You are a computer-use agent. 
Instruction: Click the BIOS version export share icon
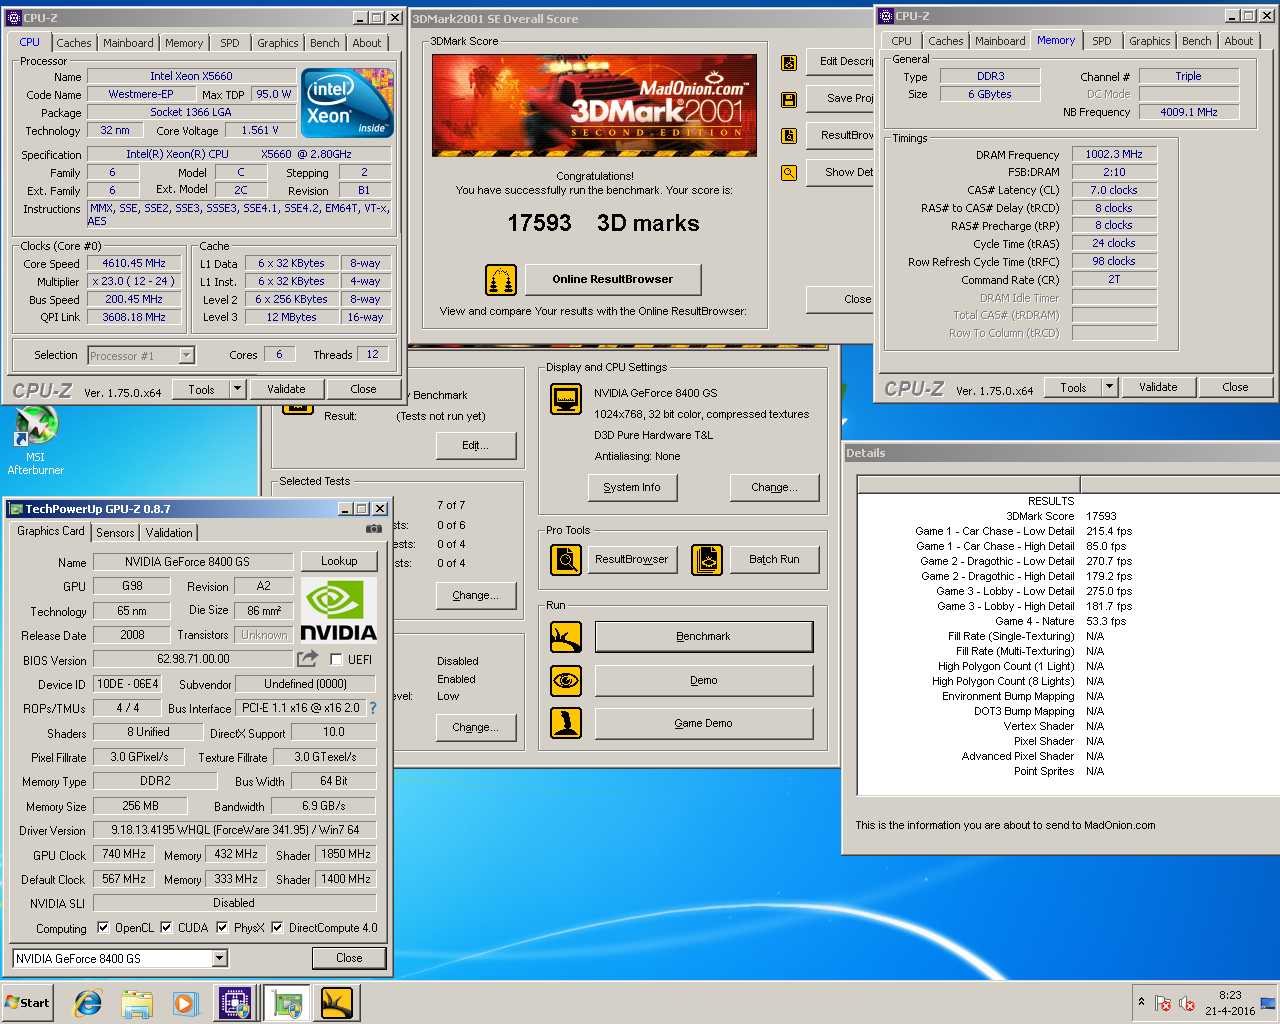307,659
